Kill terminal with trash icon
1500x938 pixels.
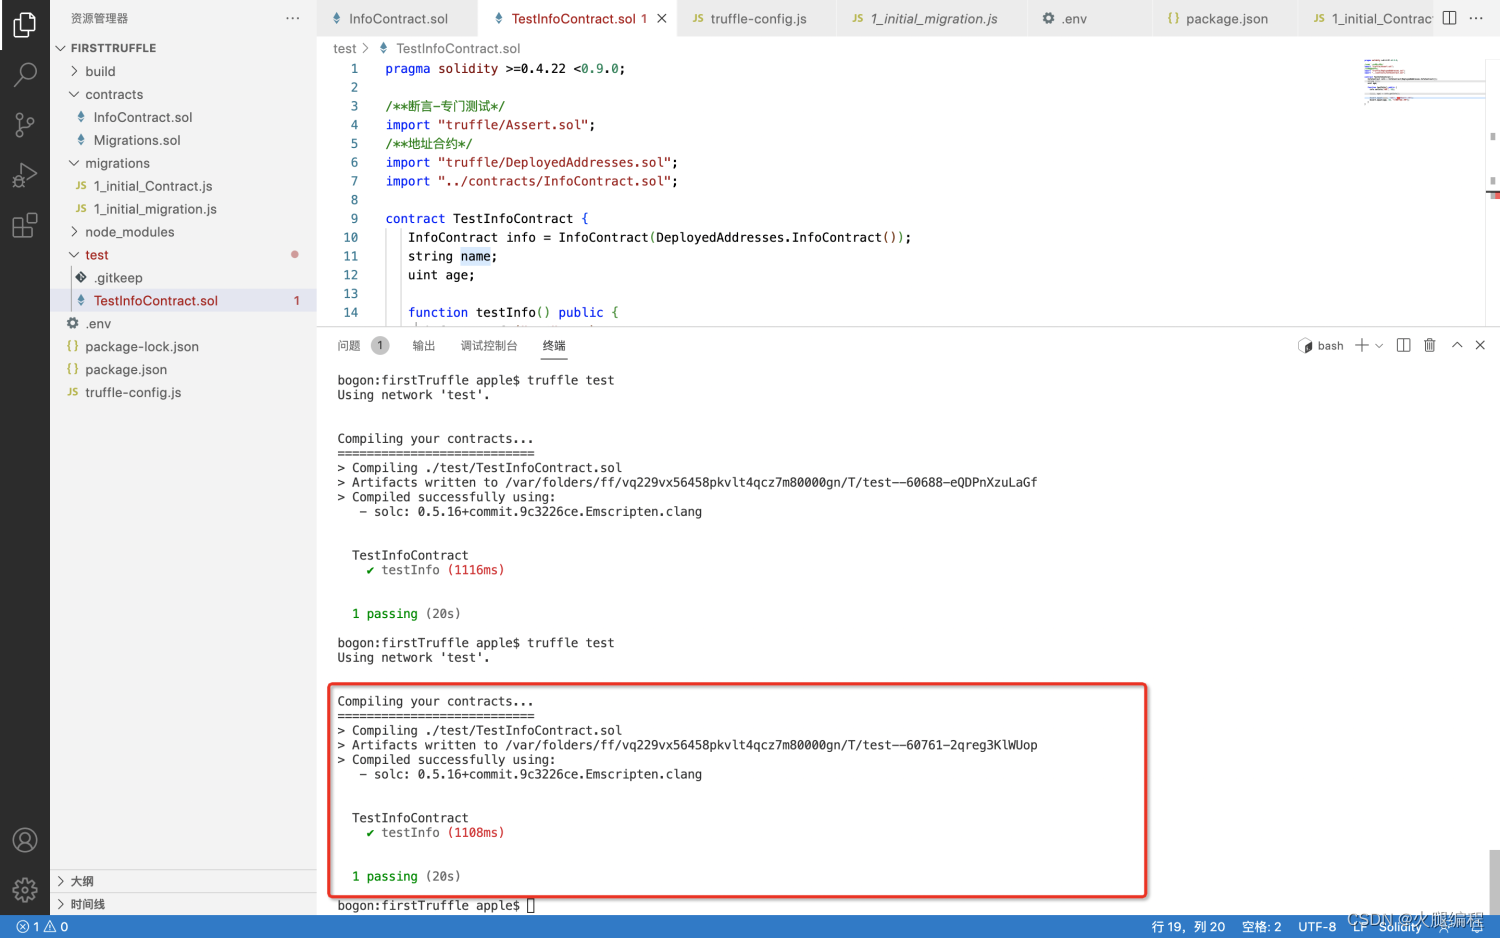click(1430, 345)
